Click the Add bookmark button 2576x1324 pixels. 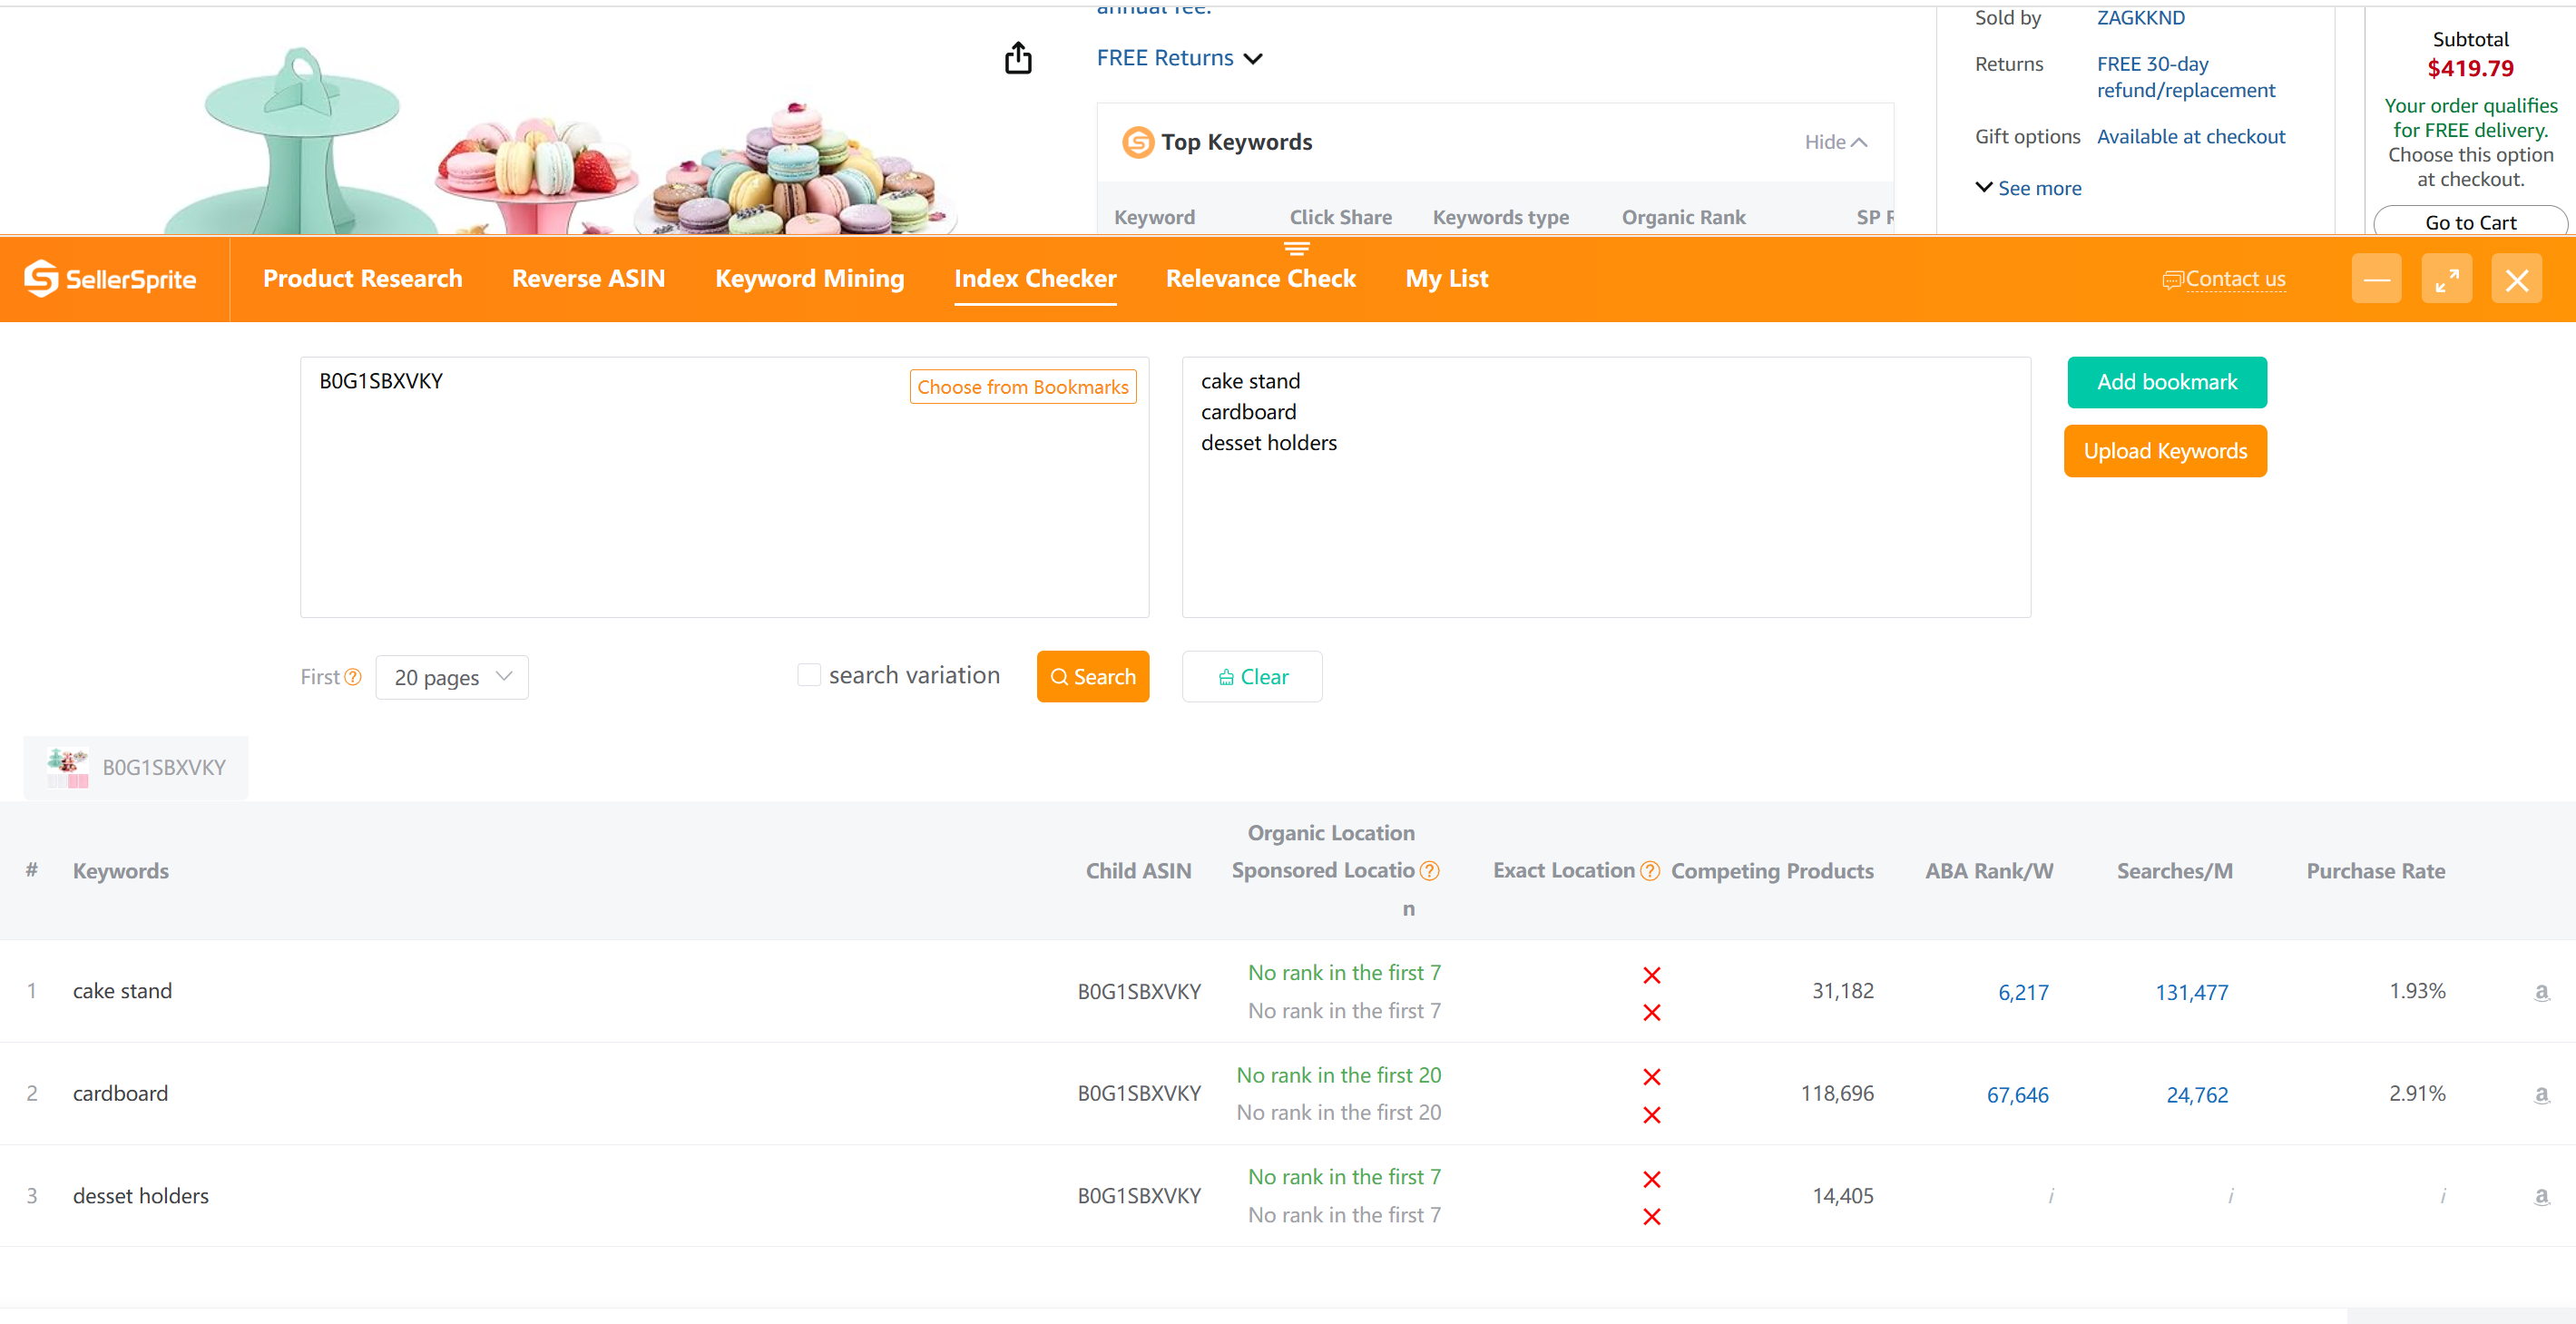2166,382
